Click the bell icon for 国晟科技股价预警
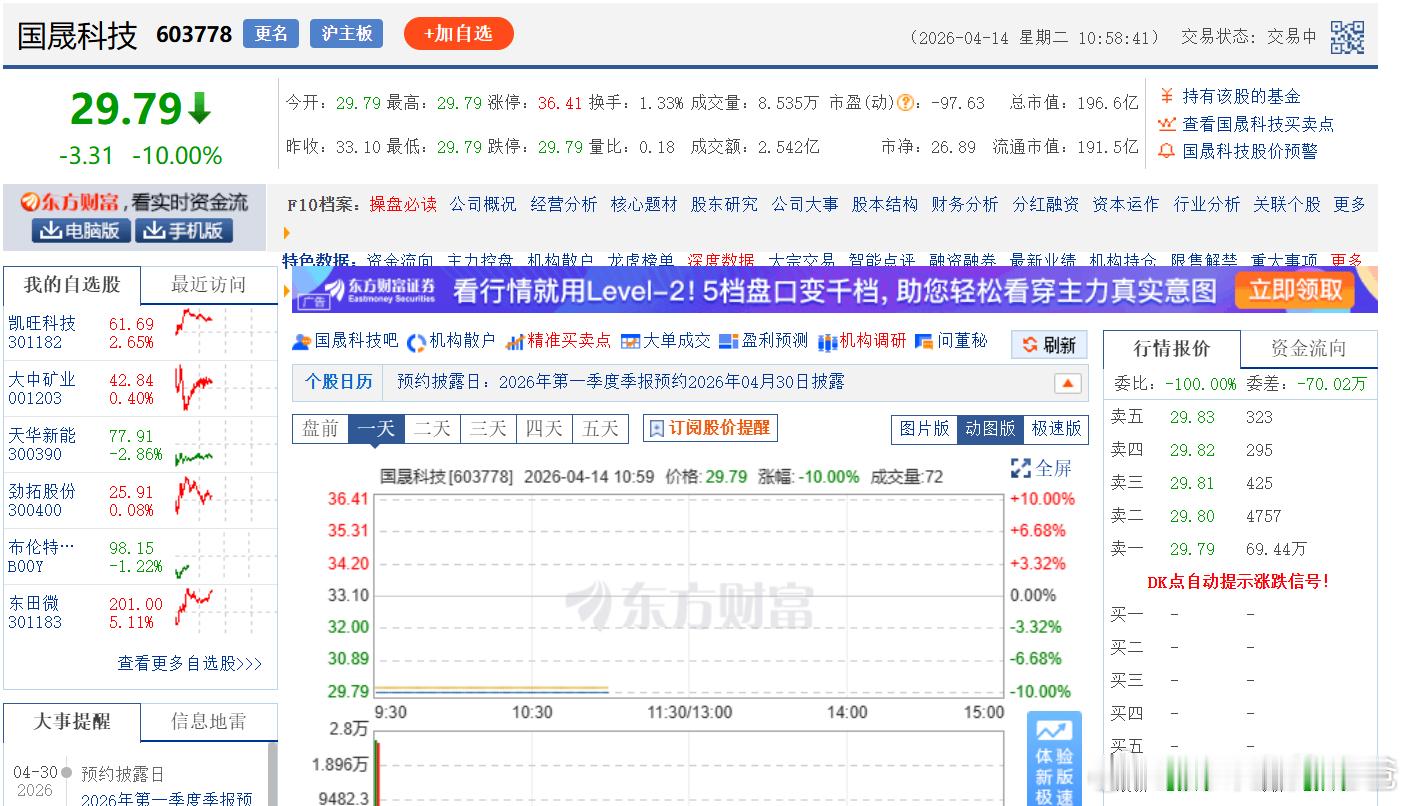 (1166, 151)
